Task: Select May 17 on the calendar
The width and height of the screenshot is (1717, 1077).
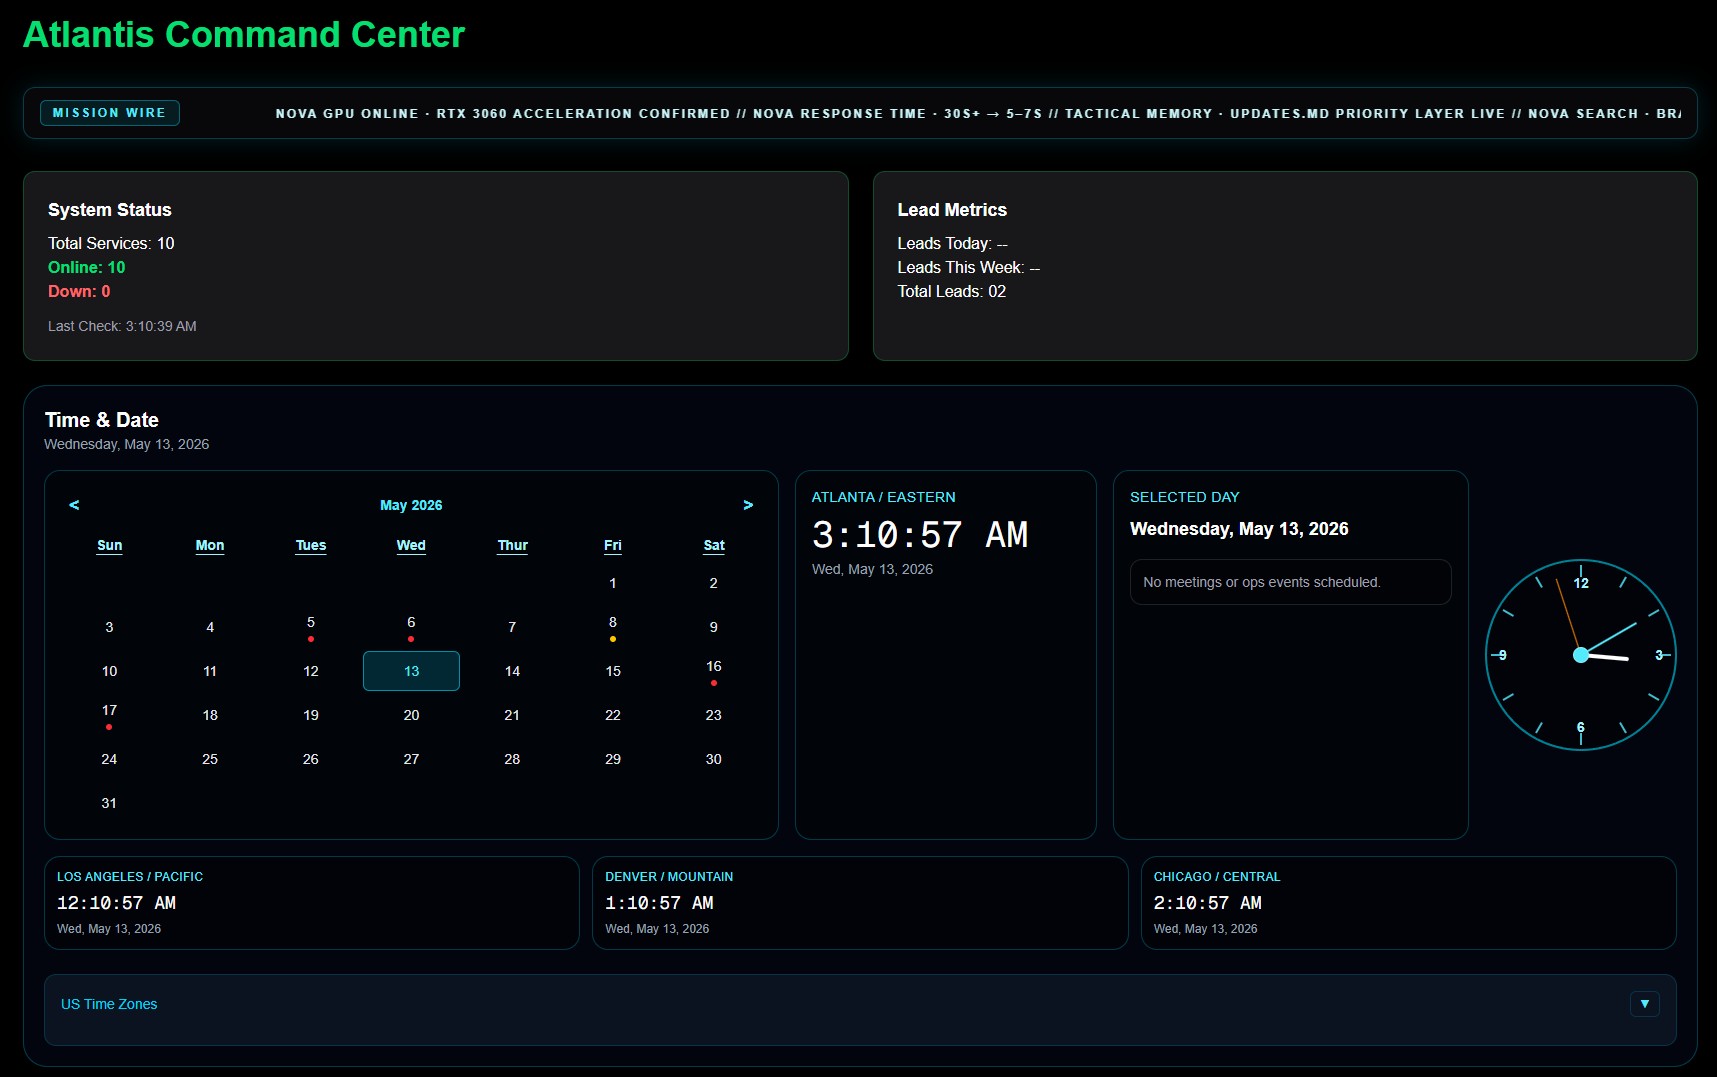Action: tap(109, 715)
